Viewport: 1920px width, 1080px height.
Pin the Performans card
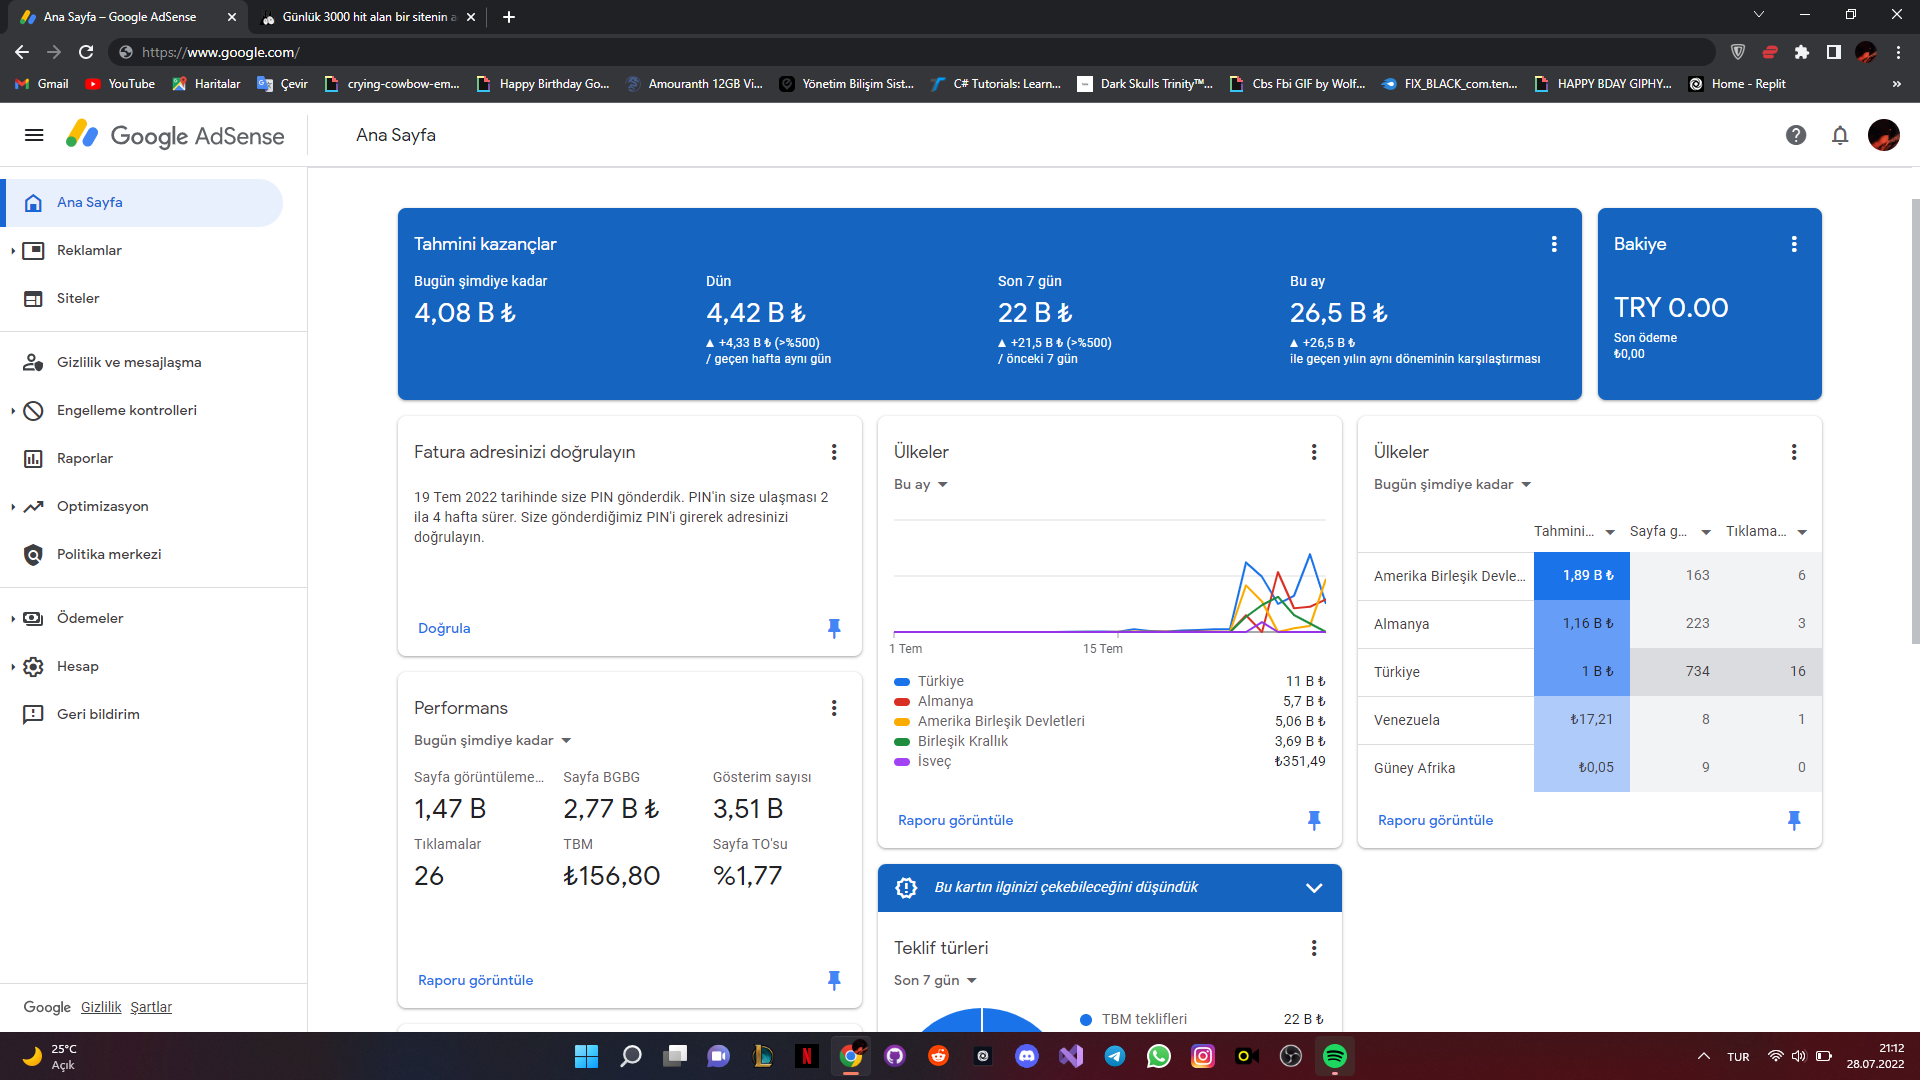click(834, 980)
